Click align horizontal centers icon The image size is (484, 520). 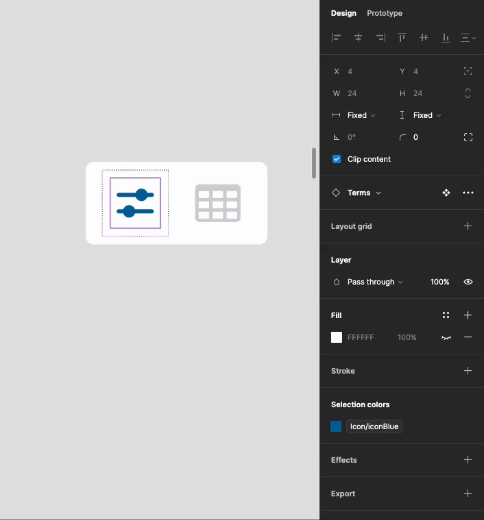358,38
